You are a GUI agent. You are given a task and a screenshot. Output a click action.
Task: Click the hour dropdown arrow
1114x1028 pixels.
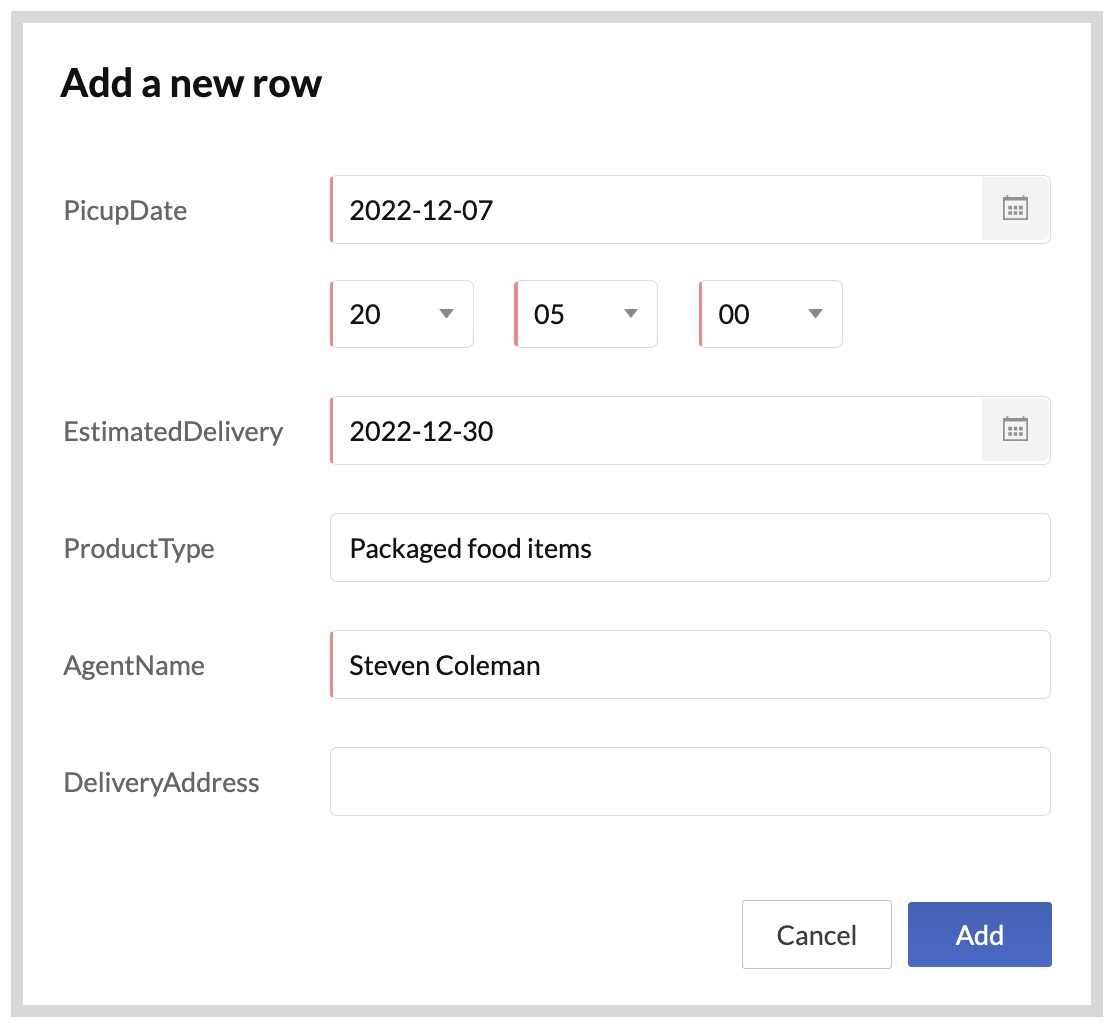[446, 314]
